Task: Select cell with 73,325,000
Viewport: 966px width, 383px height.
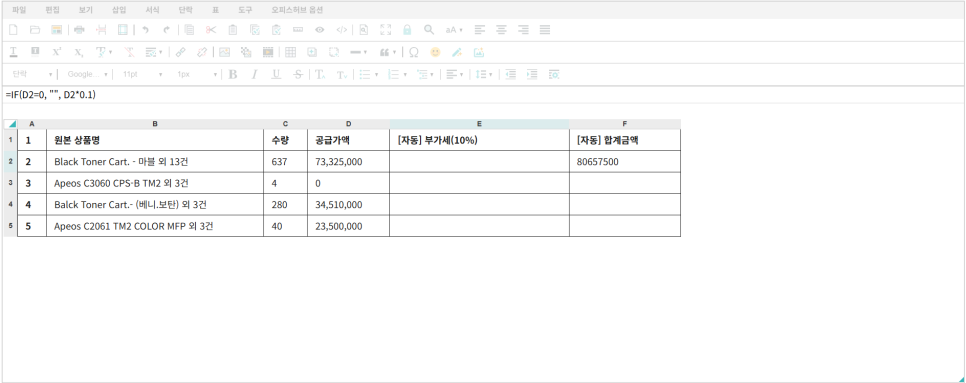Action: point(348,162)
